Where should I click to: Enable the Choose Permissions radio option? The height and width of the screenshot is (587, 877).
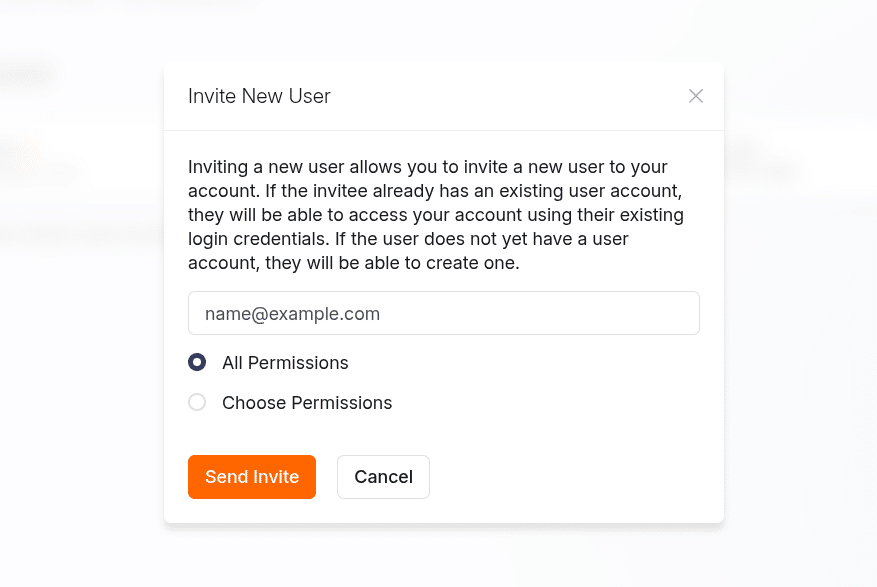[197, 402]
